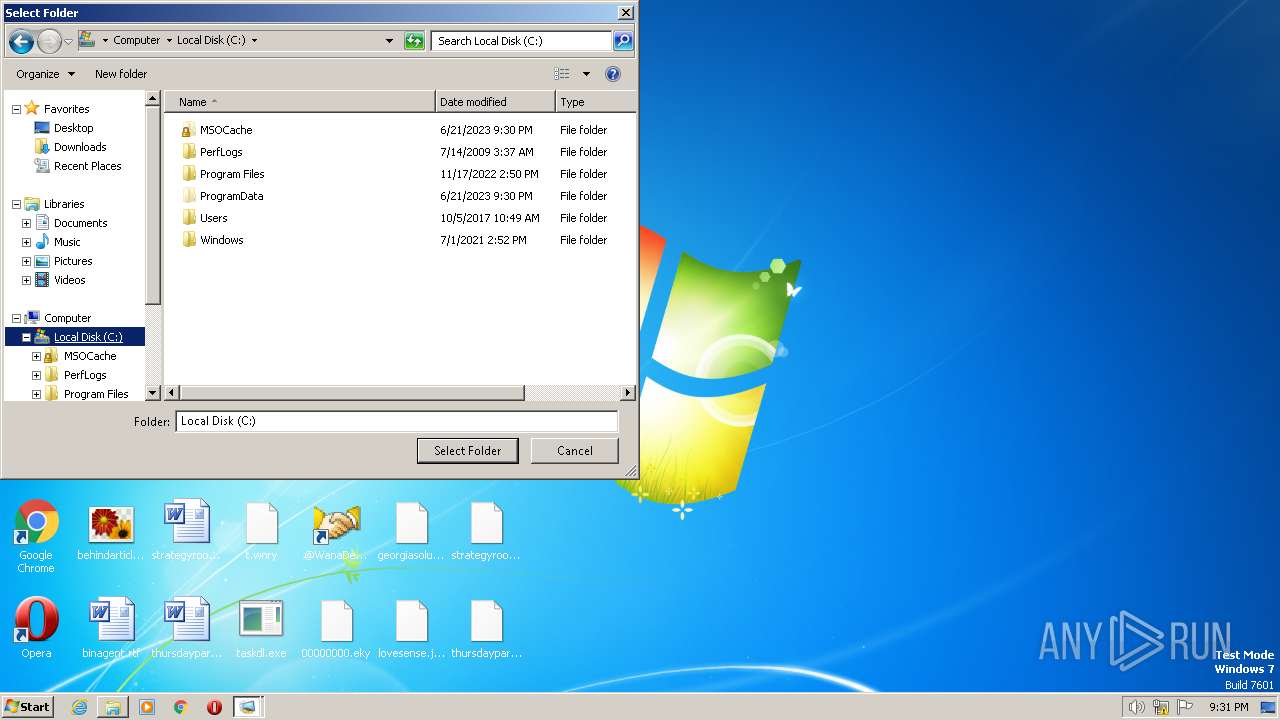Open the help icon

point(613,74)
